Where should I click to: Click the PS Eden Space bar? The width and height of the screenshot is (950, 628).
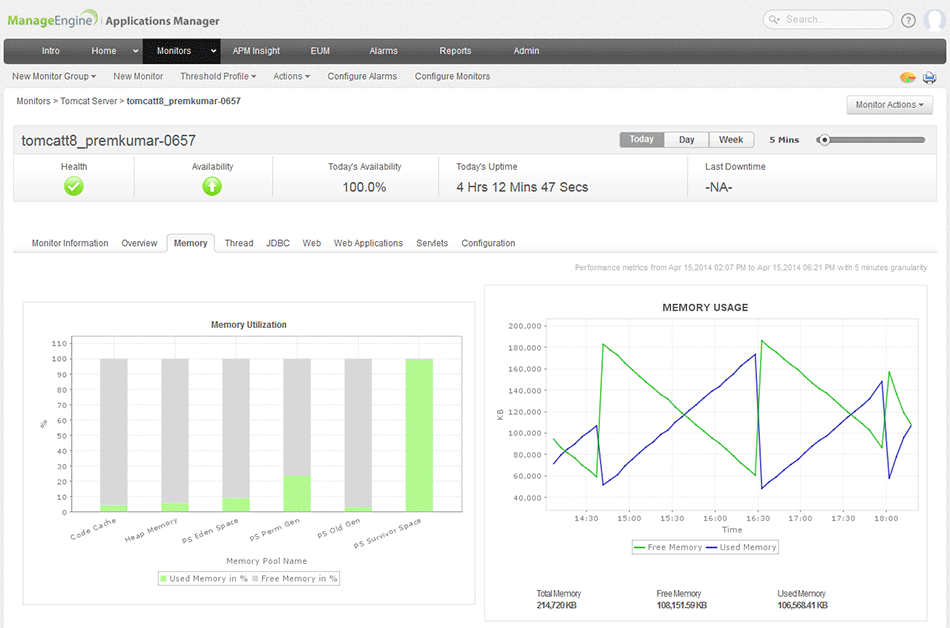(236, 435)
